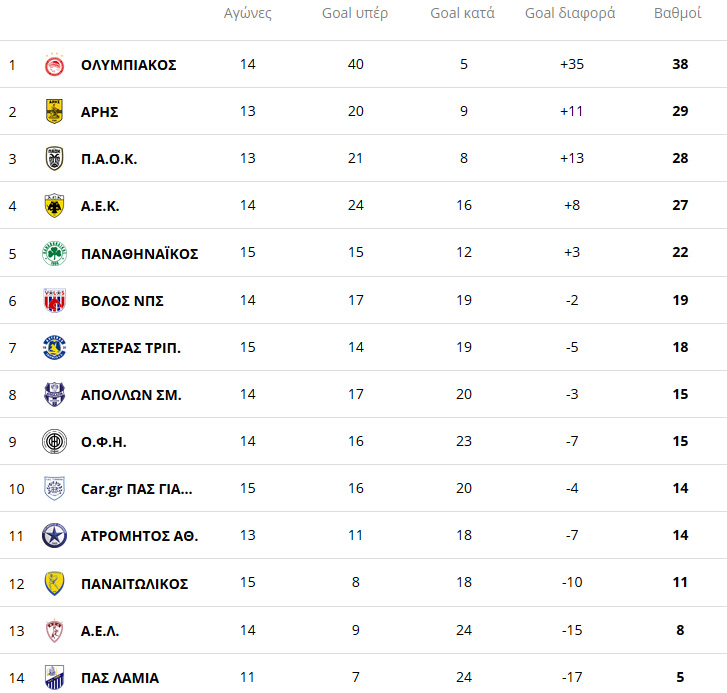The height and width of the screenshot is (693, 727).
Task: Select the Αγώνες column header
Action: pos(248,13)
